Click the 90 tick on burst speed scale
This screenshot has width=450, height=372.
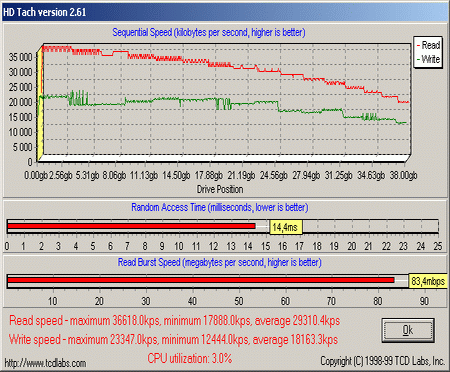[424, 301]
